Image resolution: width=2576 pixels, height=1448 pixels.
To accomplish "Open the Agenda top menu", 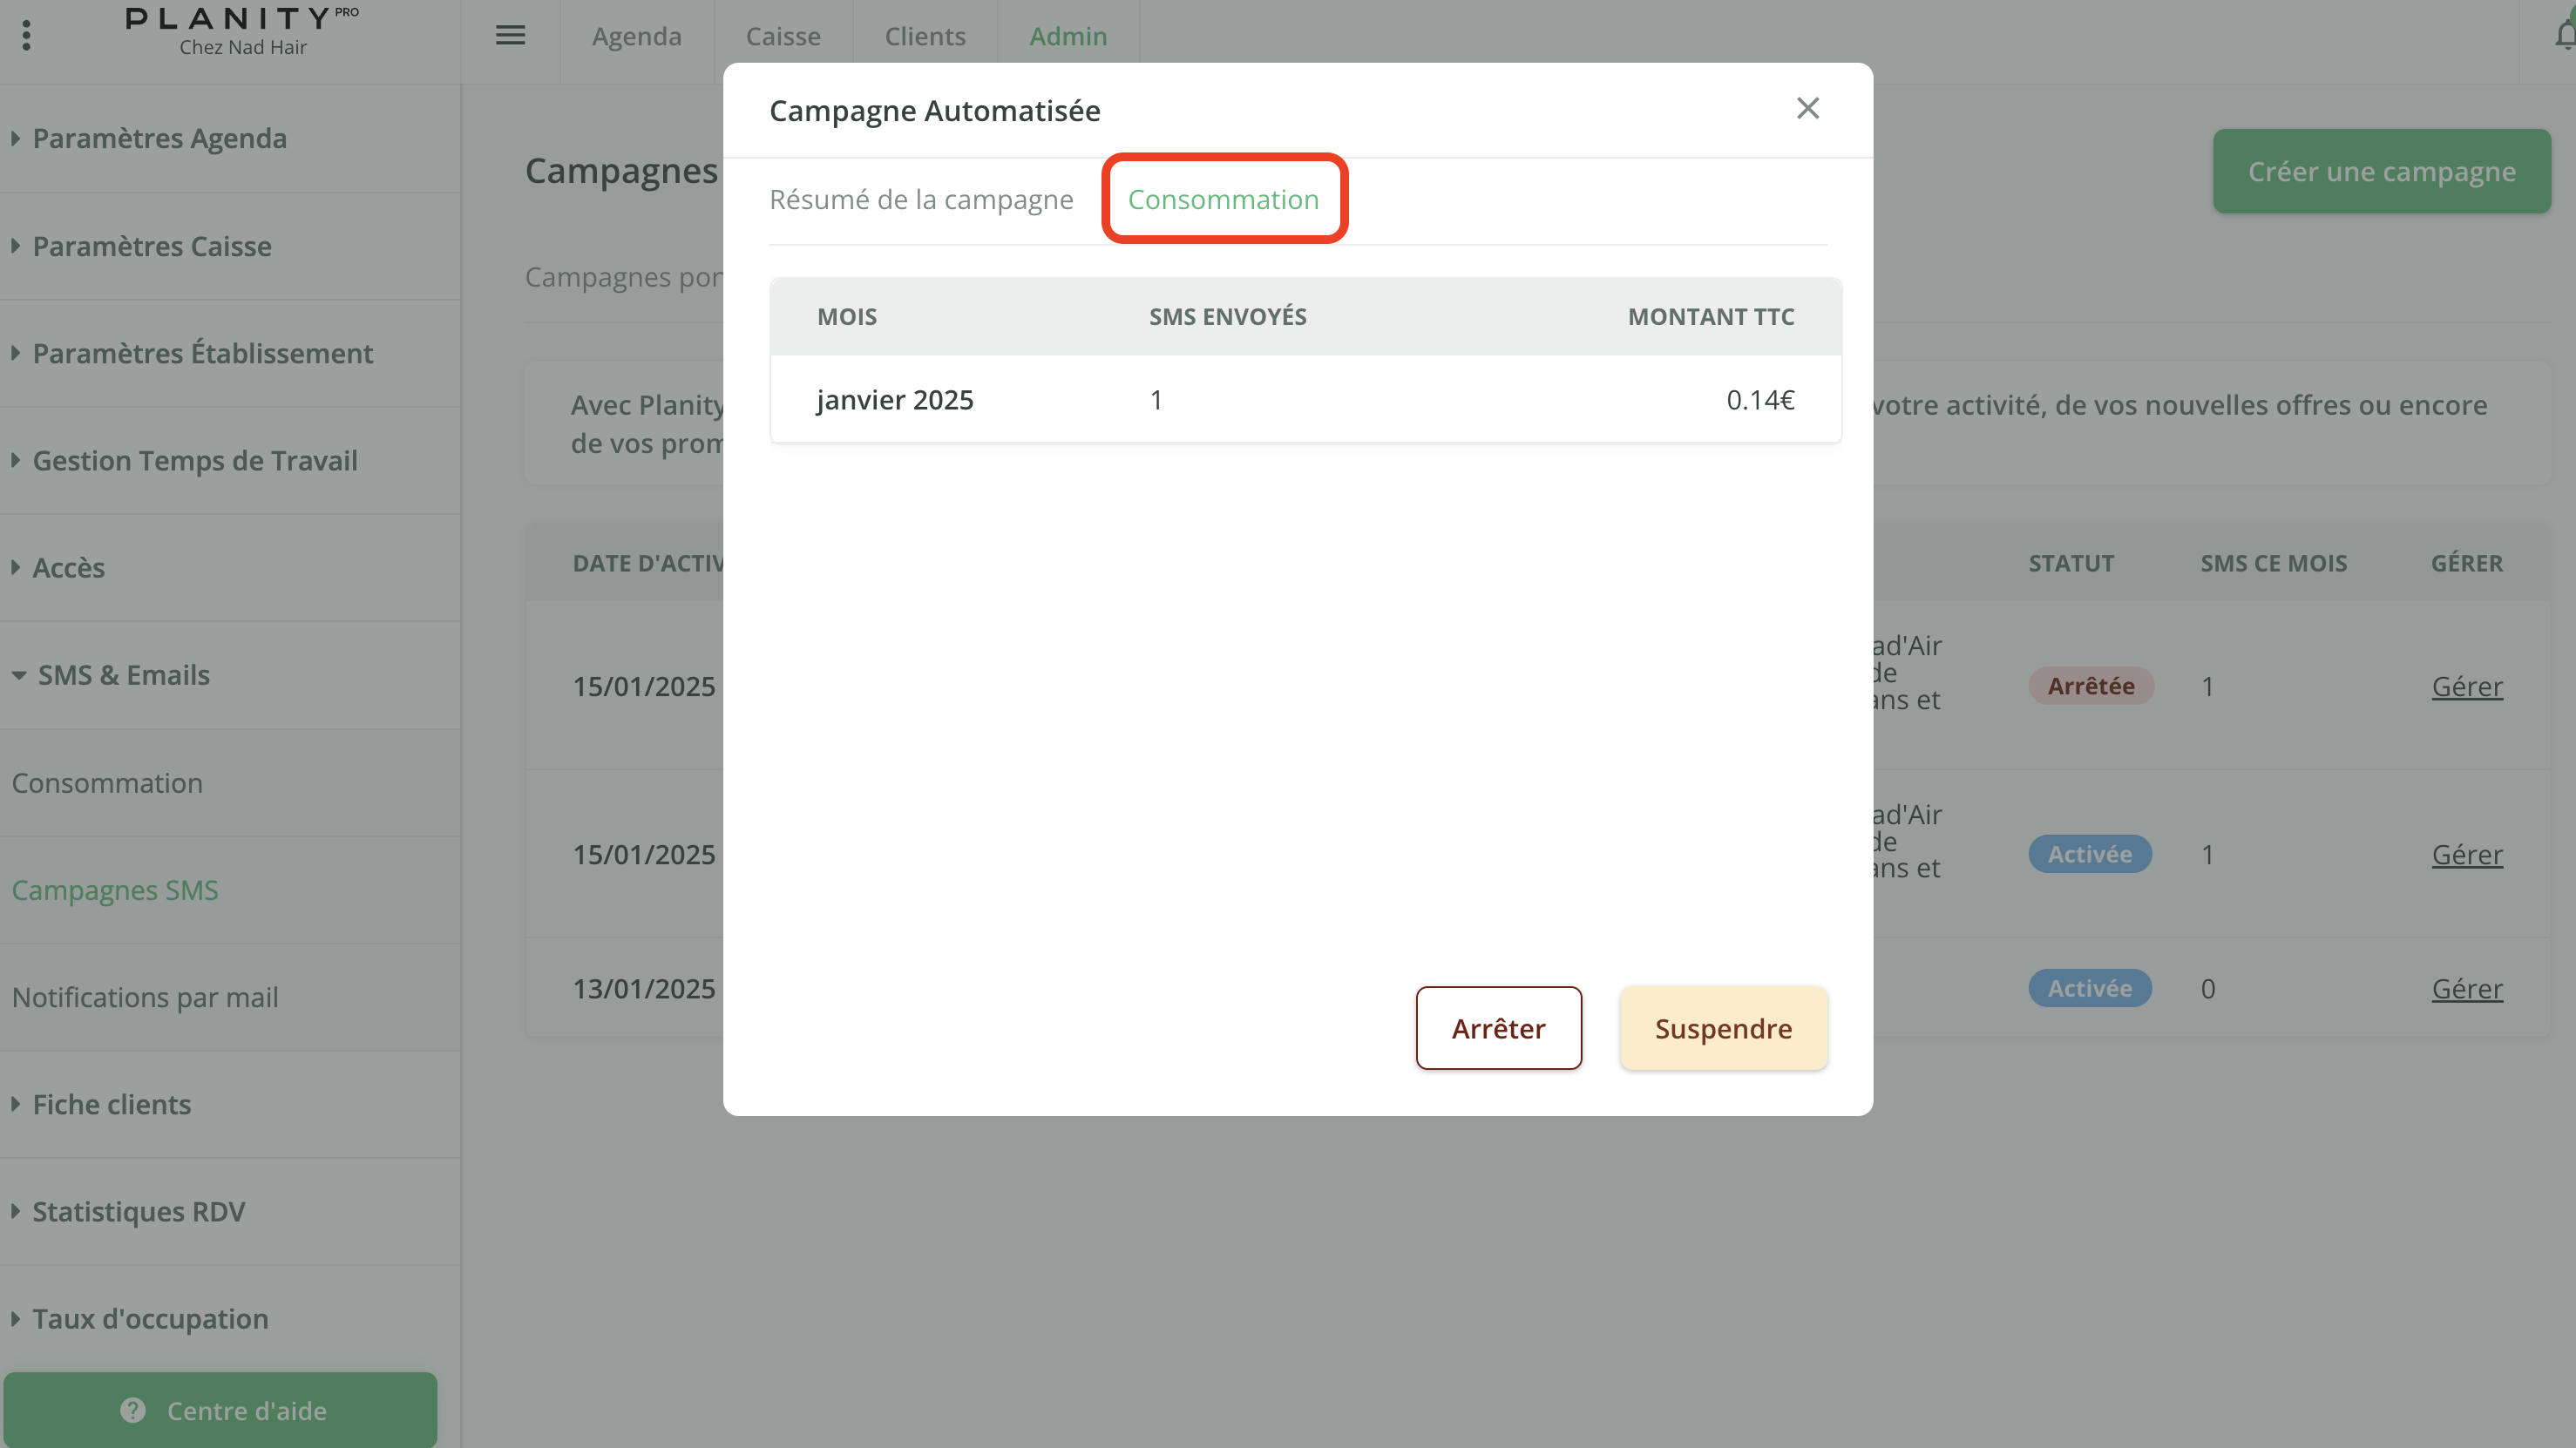I will [636, 36].
